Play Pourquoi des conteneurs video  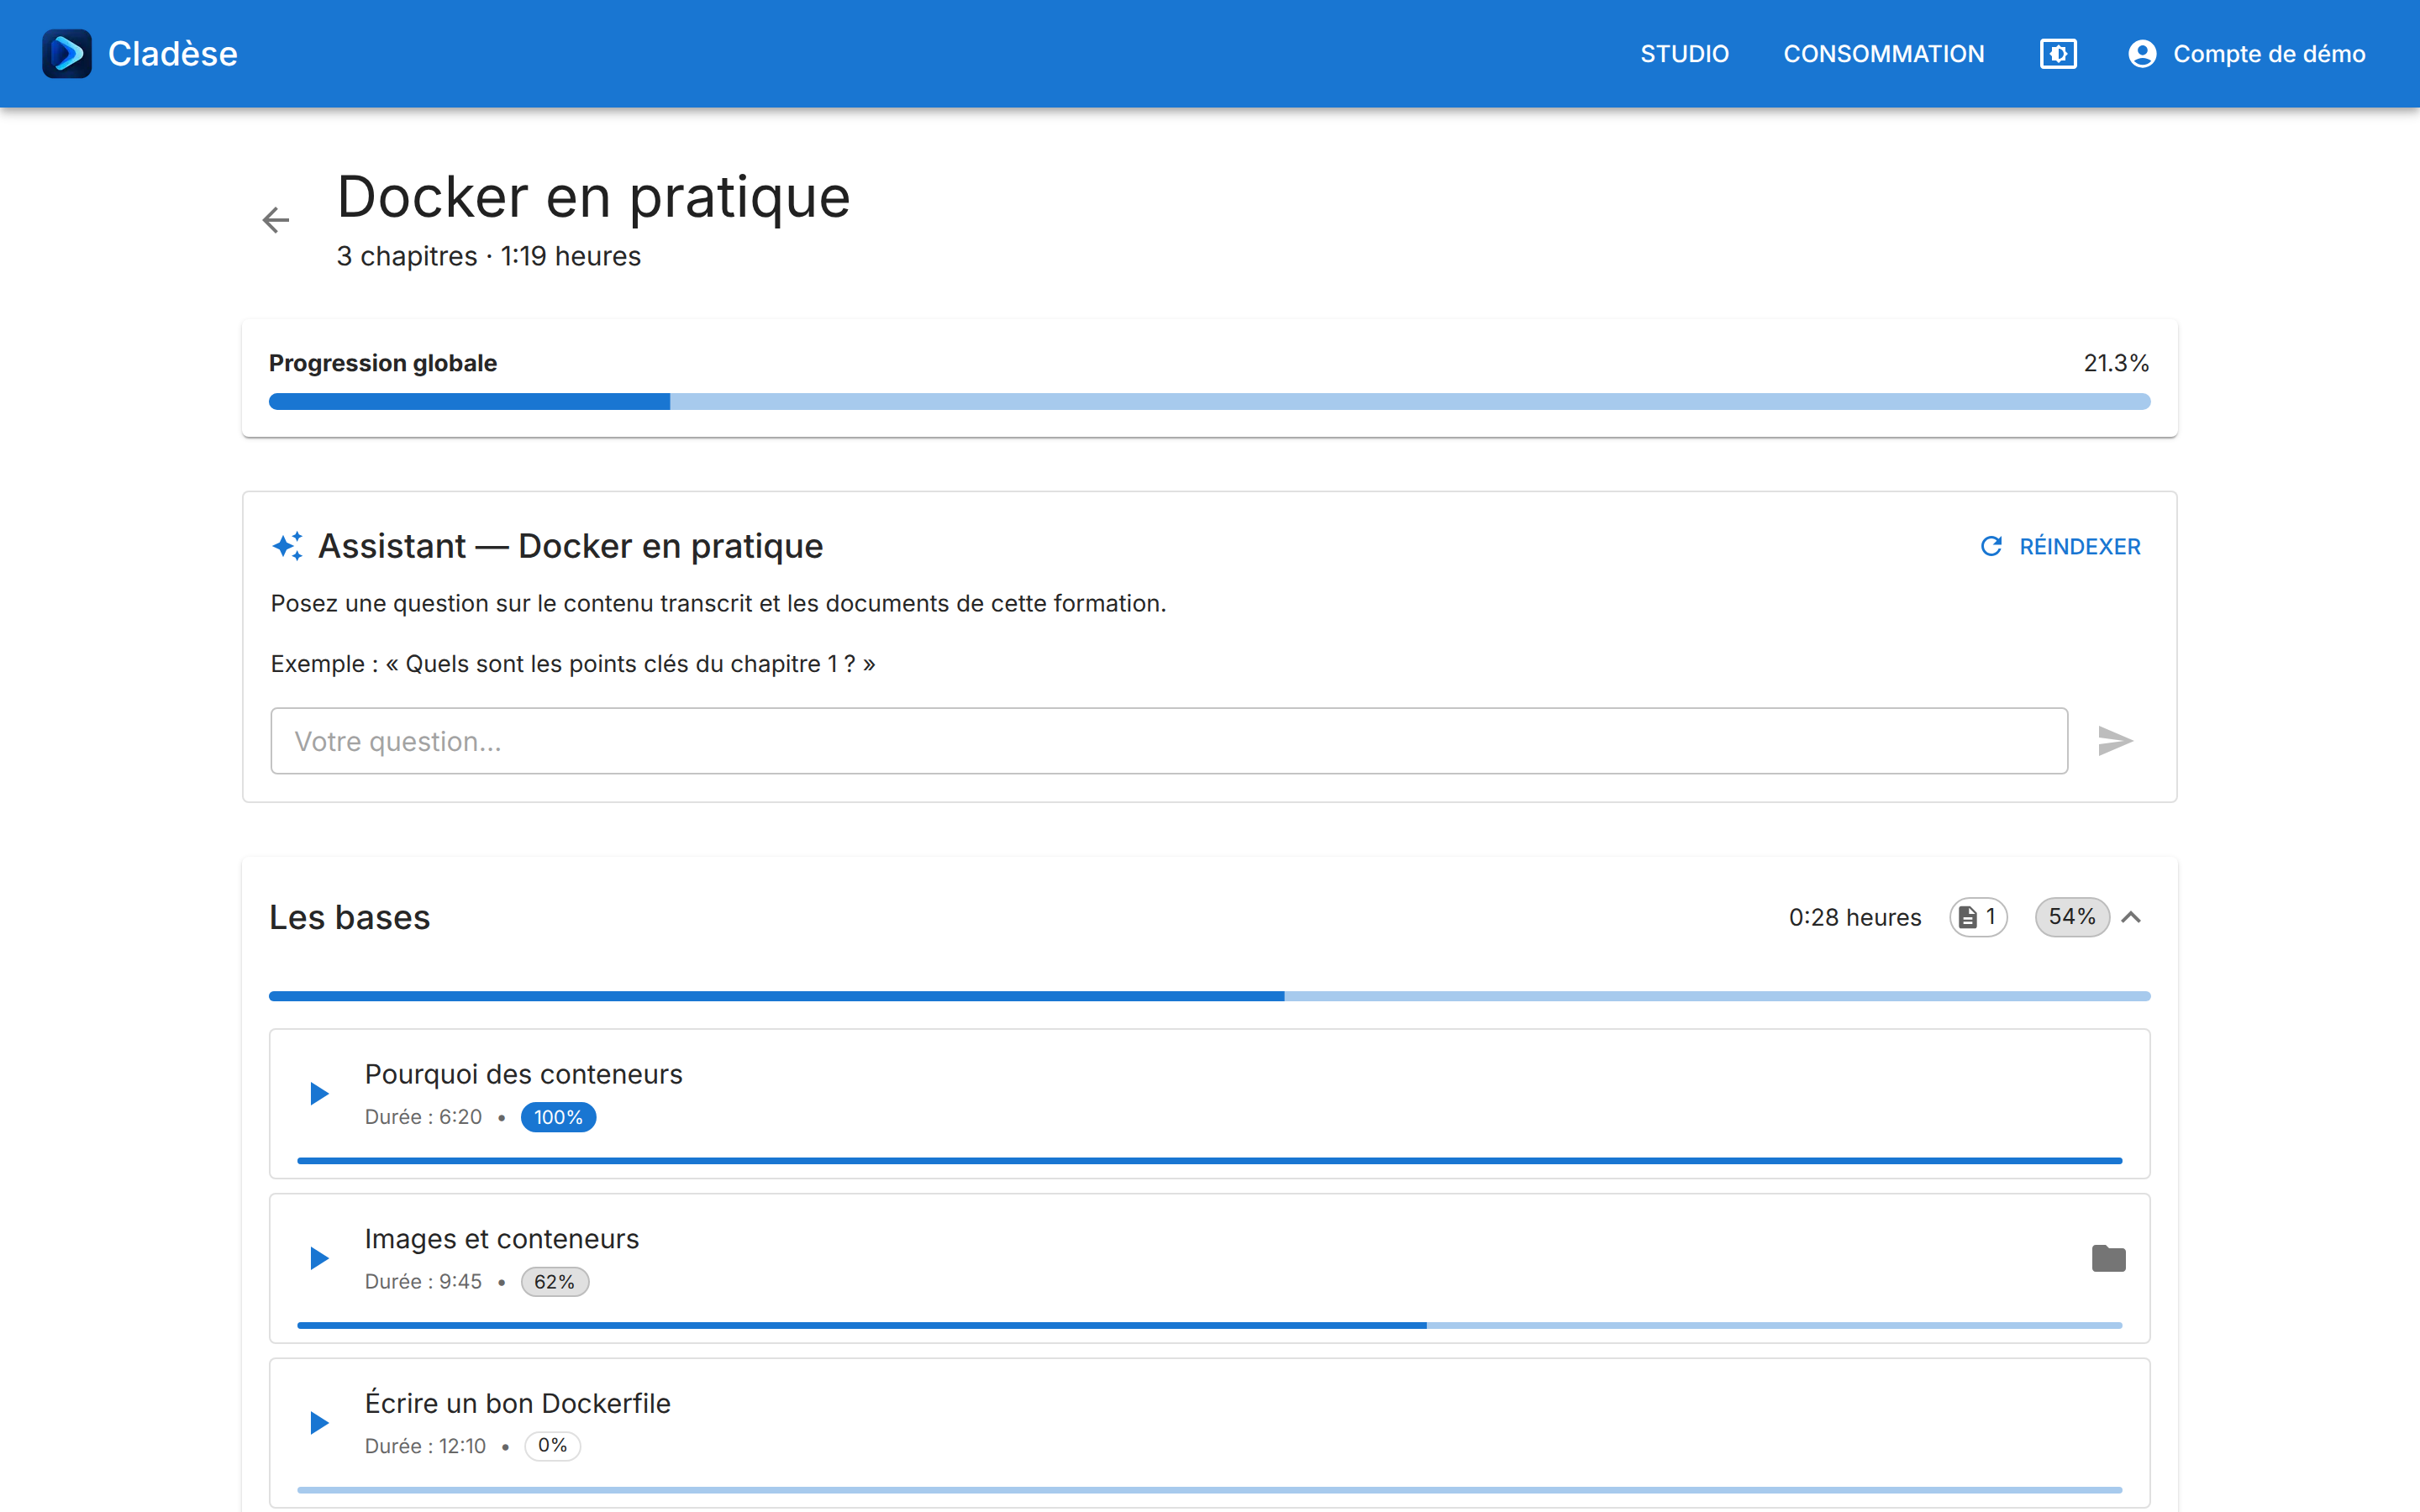coord(319,1093)
